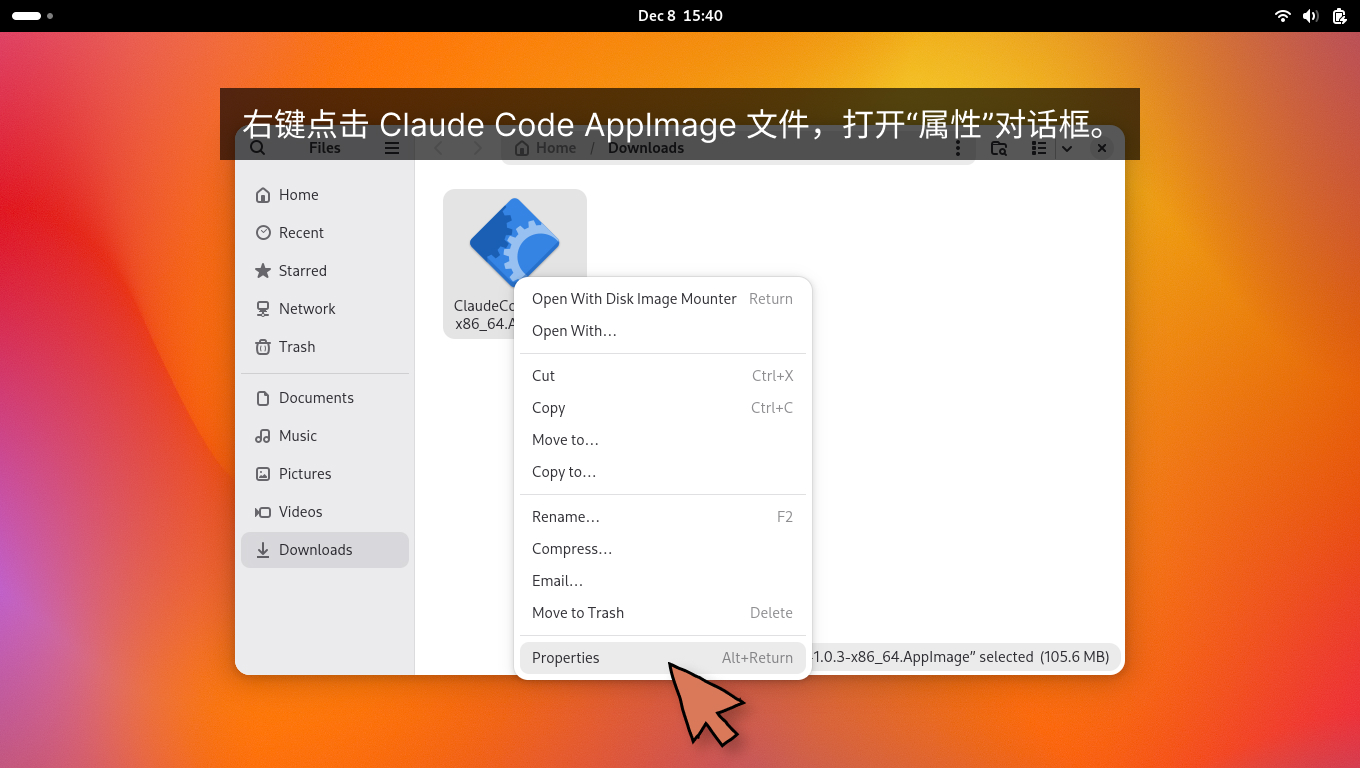Open the hamburger main menu in Files

392,147
